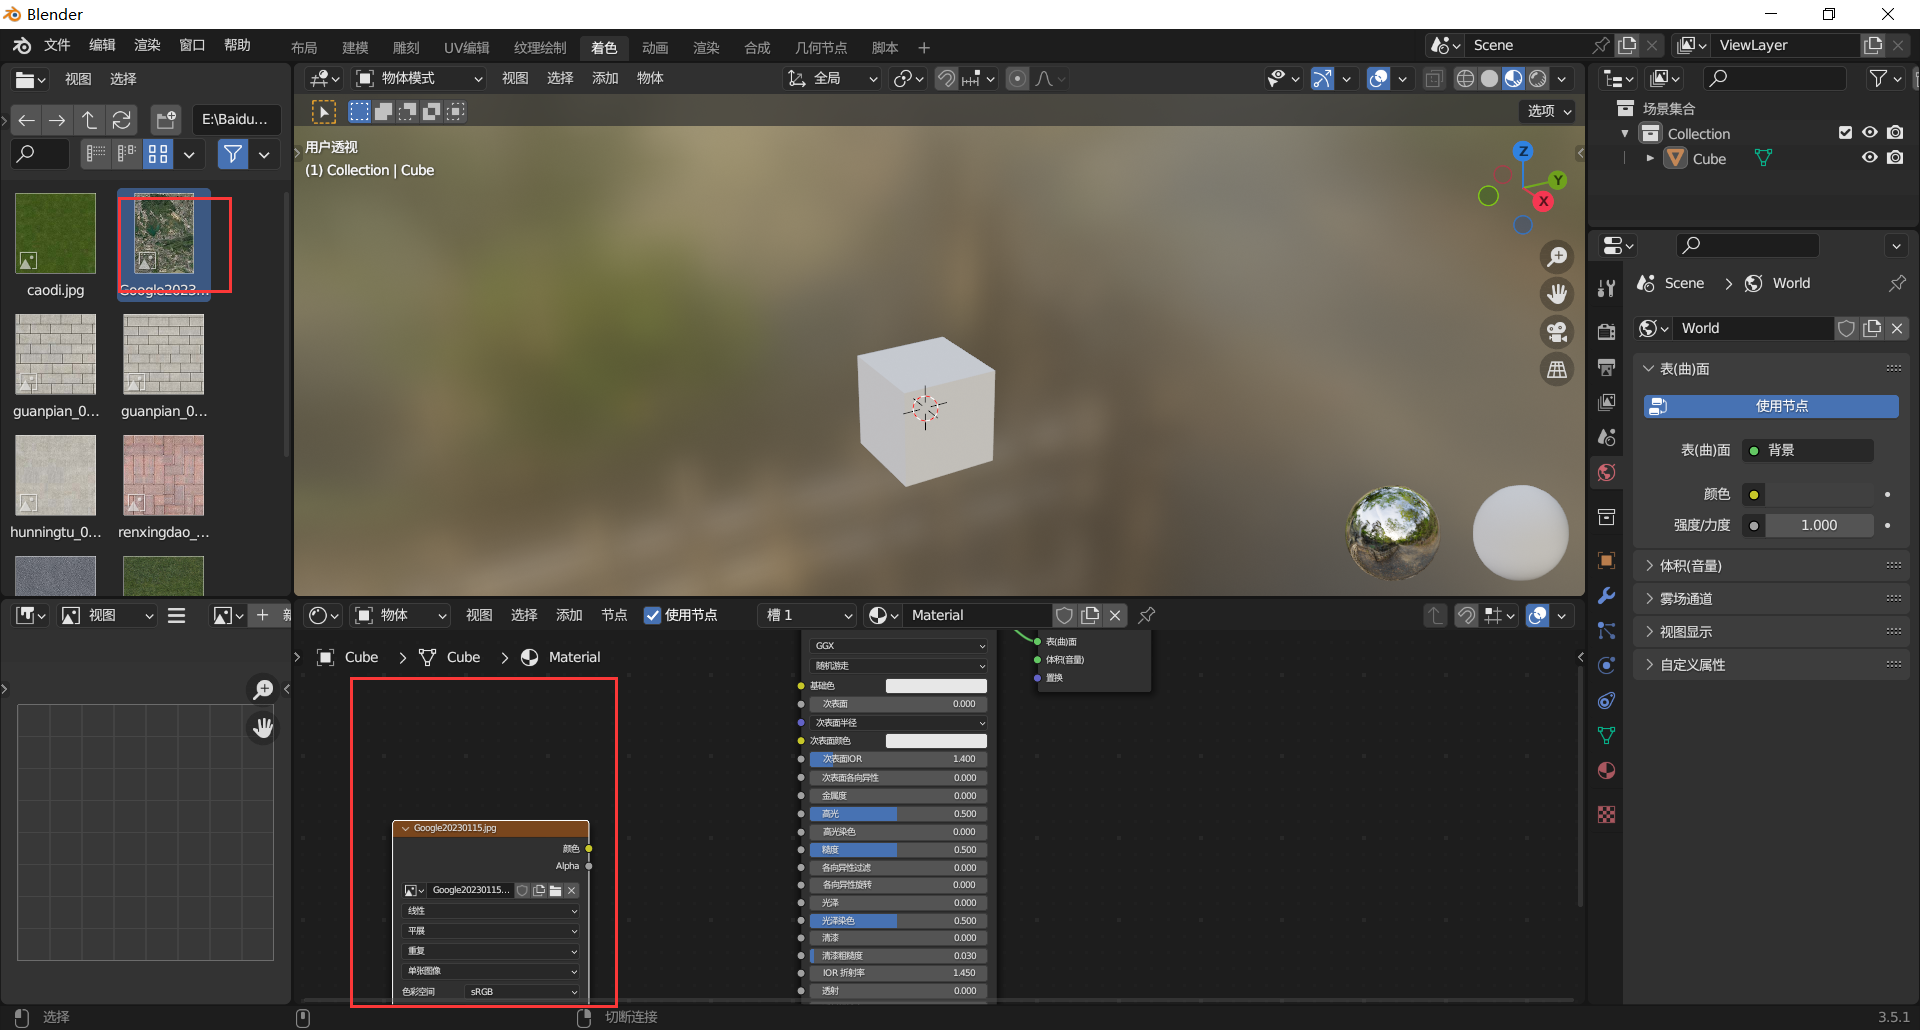1920x1030 pixels.
Task: Click the Background surface shader button
Action: click(1808, 450)
